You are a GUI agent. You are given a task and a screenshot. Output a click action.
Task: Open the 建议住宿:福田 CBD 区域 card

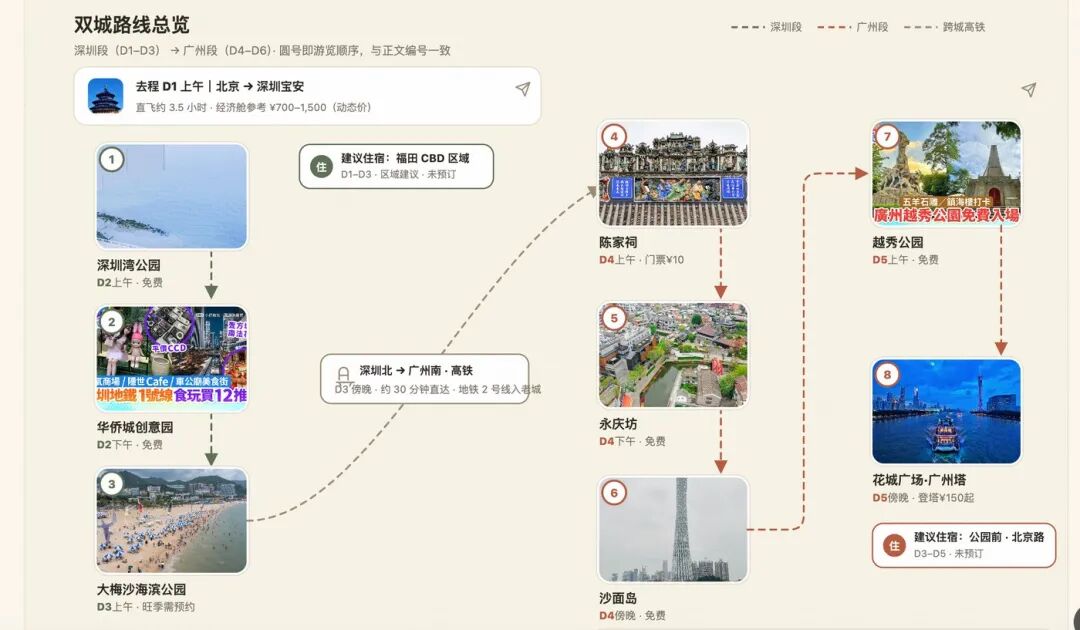396,166
